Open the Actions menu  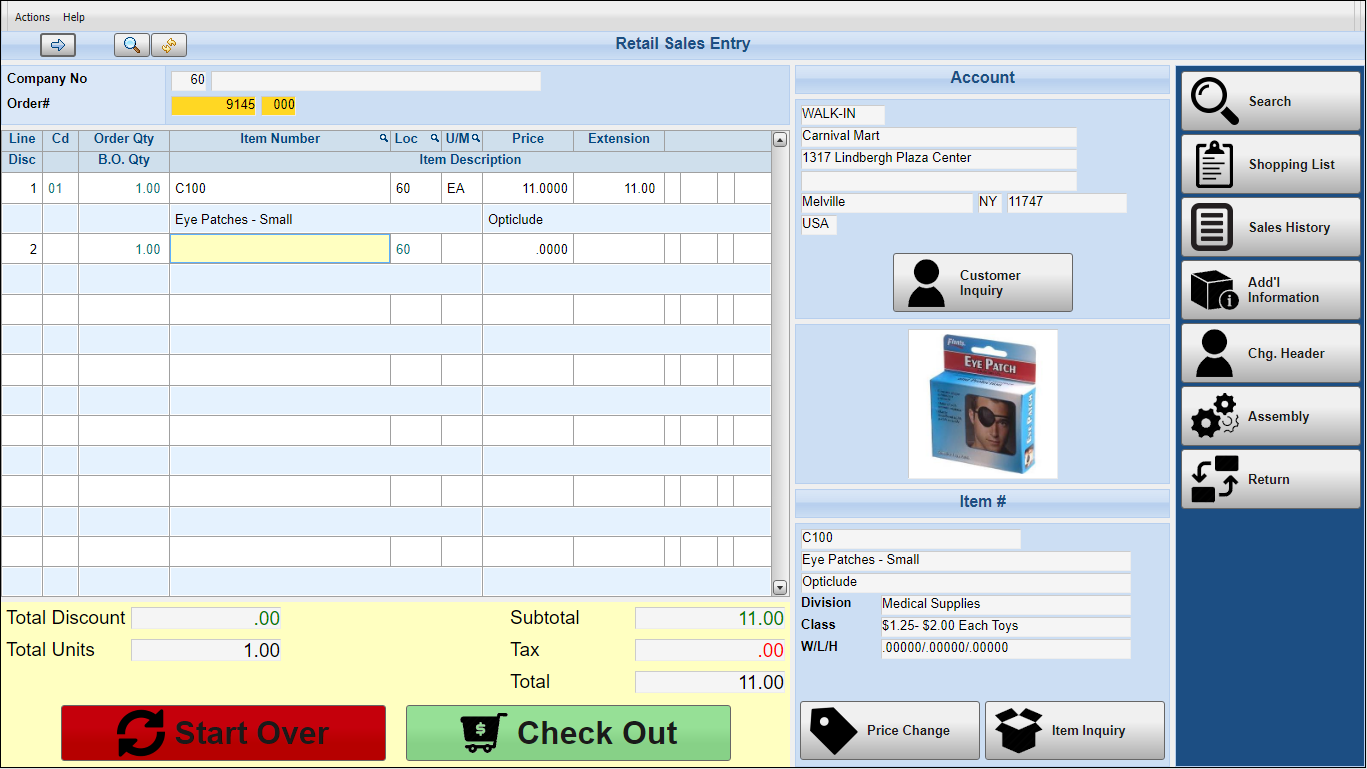pyautogui.click(x=32, y=17)
